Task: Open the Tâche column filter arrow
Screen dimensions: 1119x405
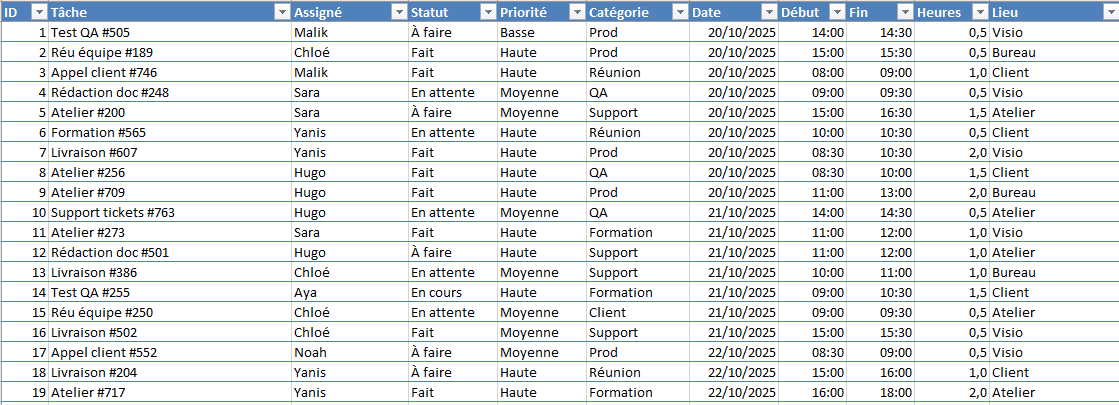Action: (x=281, y=12)
